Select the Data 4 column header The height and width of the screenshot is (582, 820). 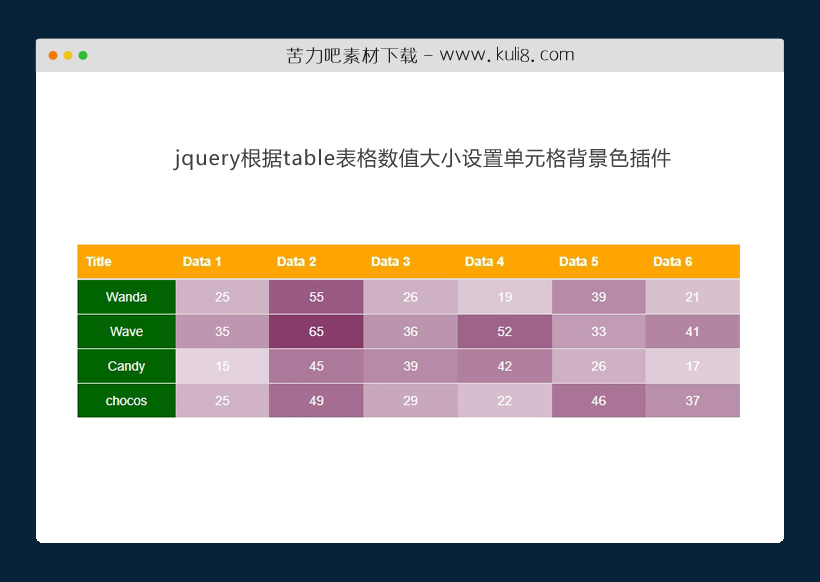[x=484, y=261]
